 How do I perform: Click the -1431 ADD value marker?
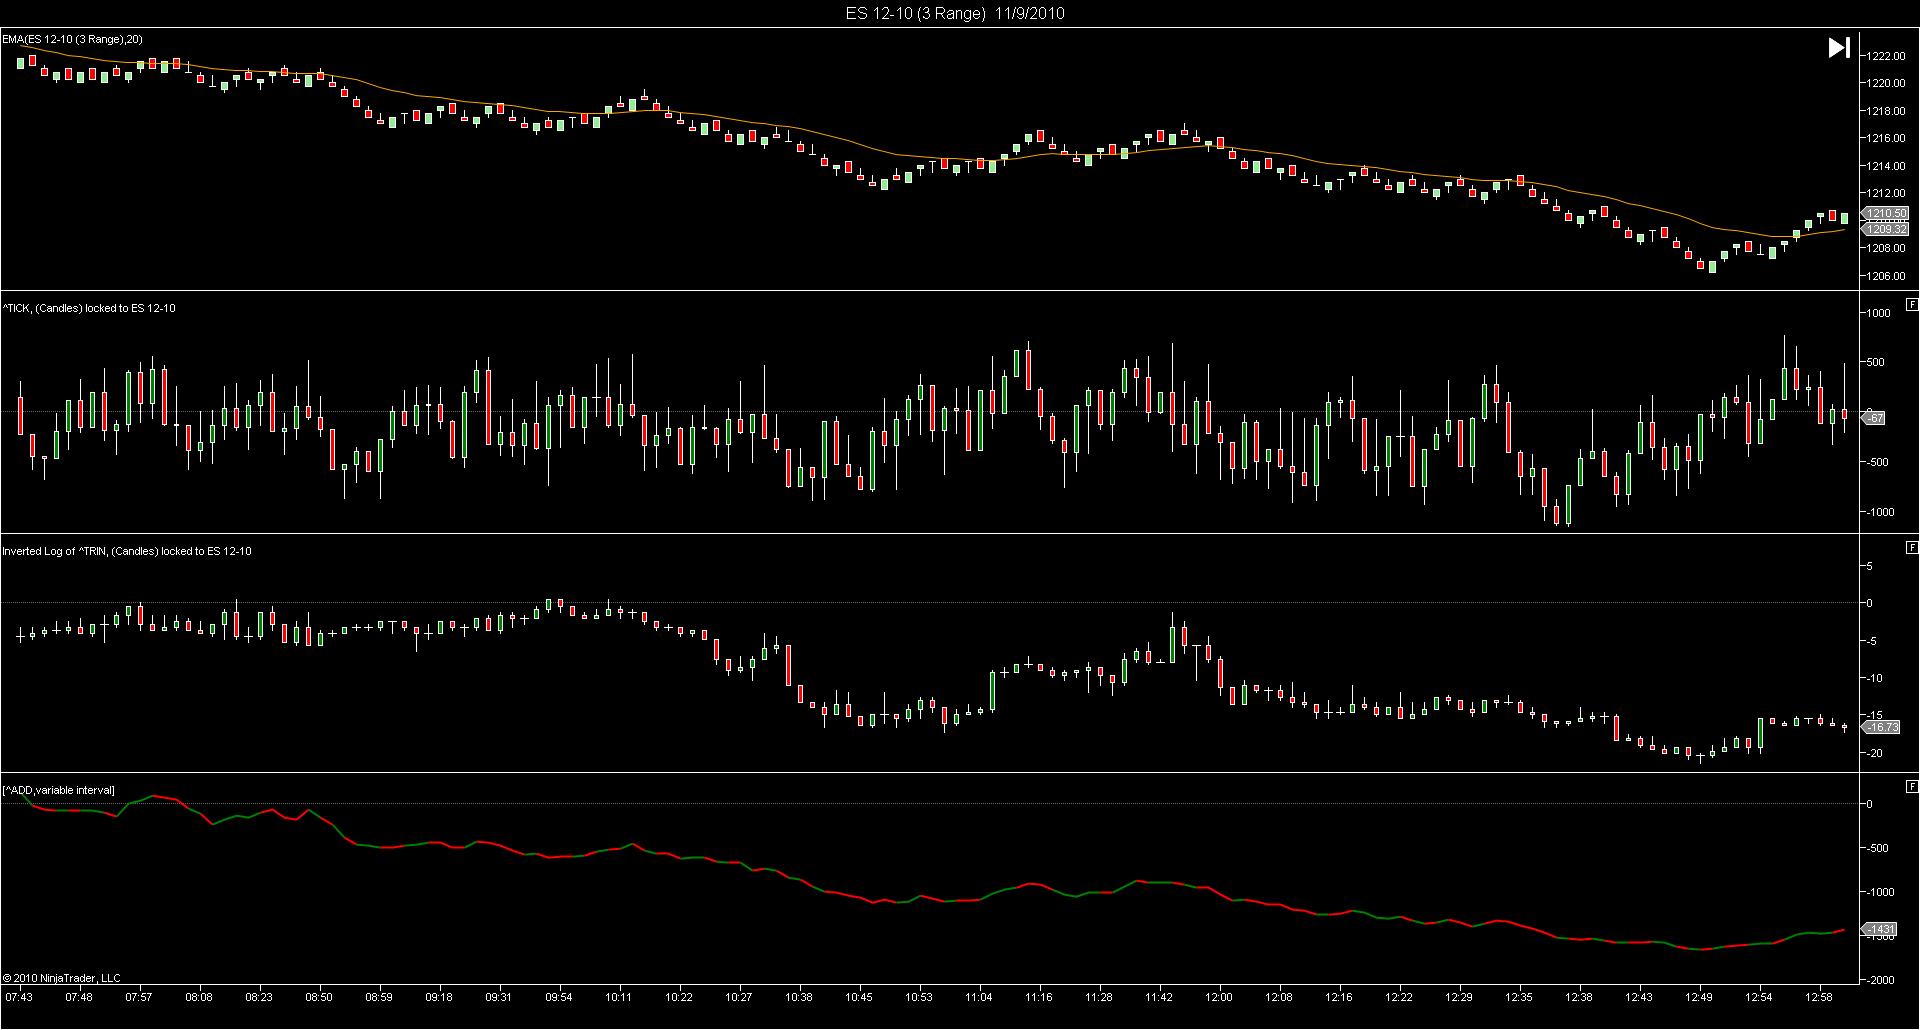pyautogui.click(x=1879, y=929)
